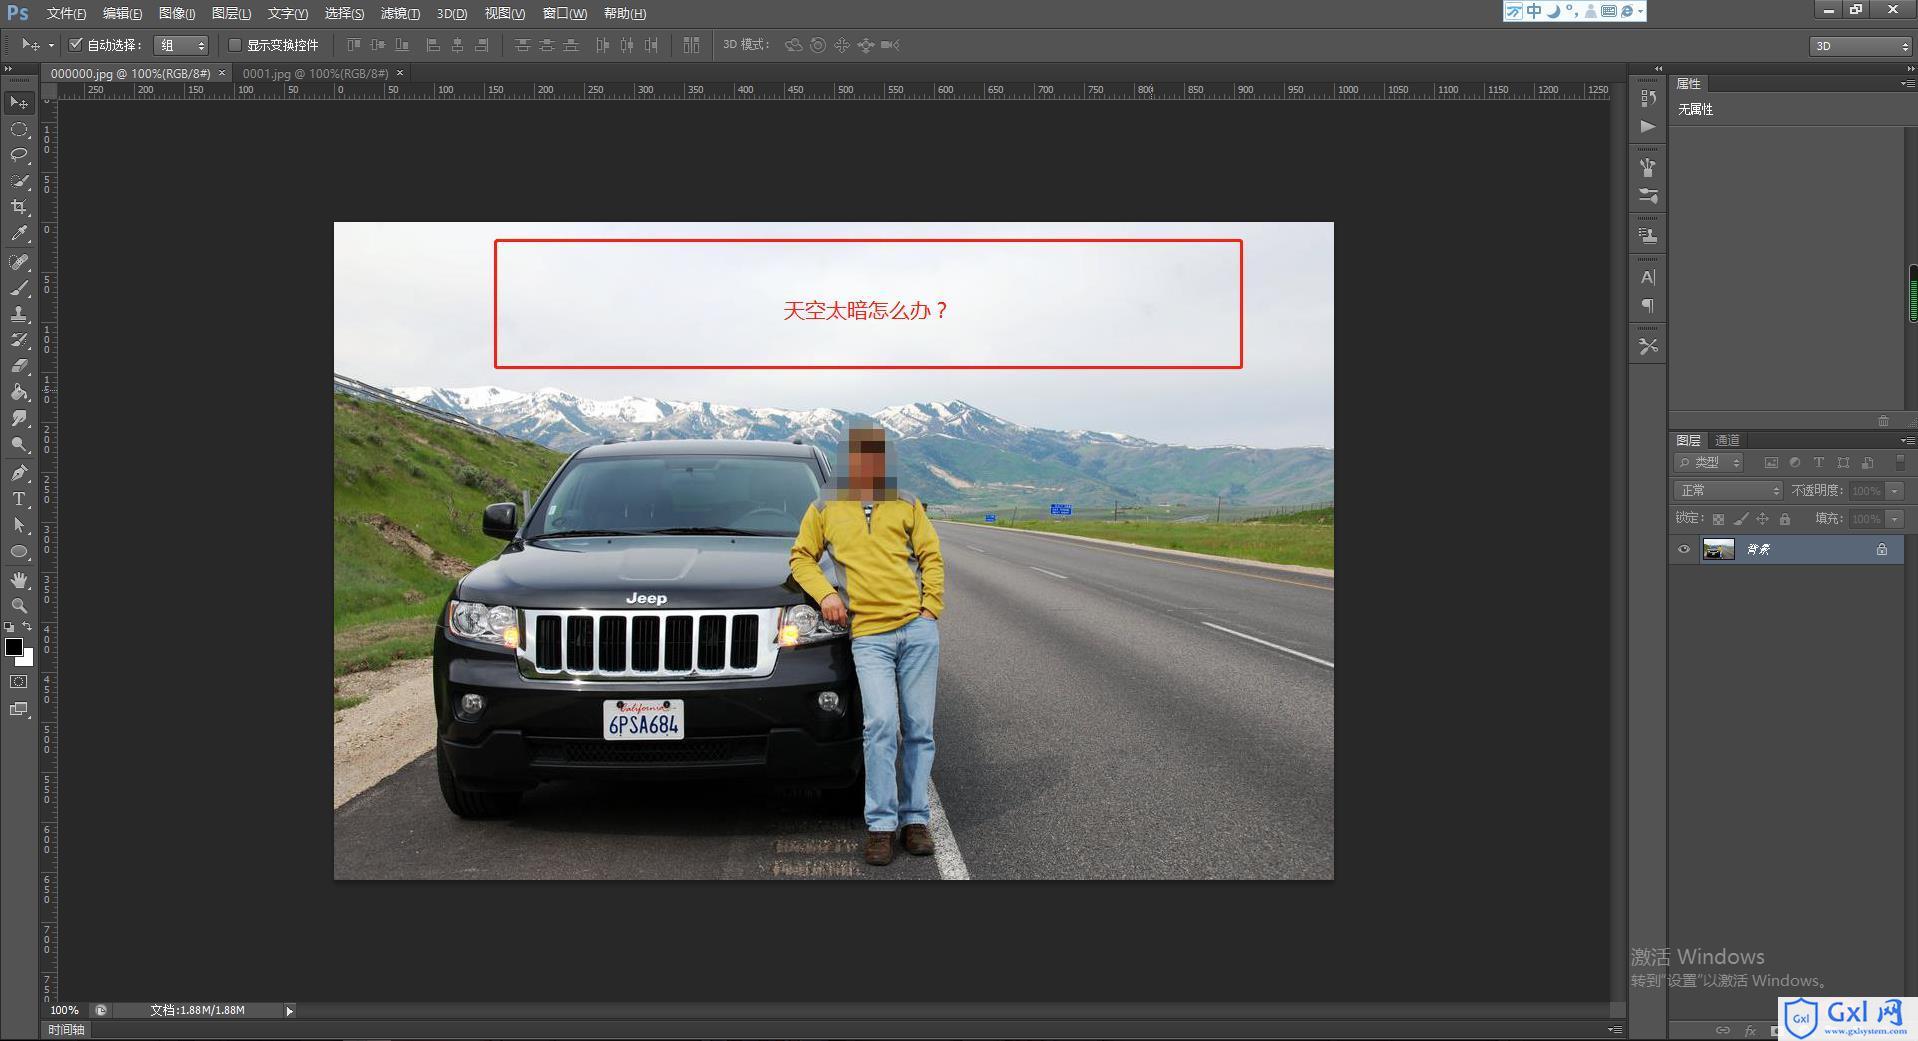
Task: Select the Move tool in the toolbox
Action: pyautogui.click(x=19, y=103)
